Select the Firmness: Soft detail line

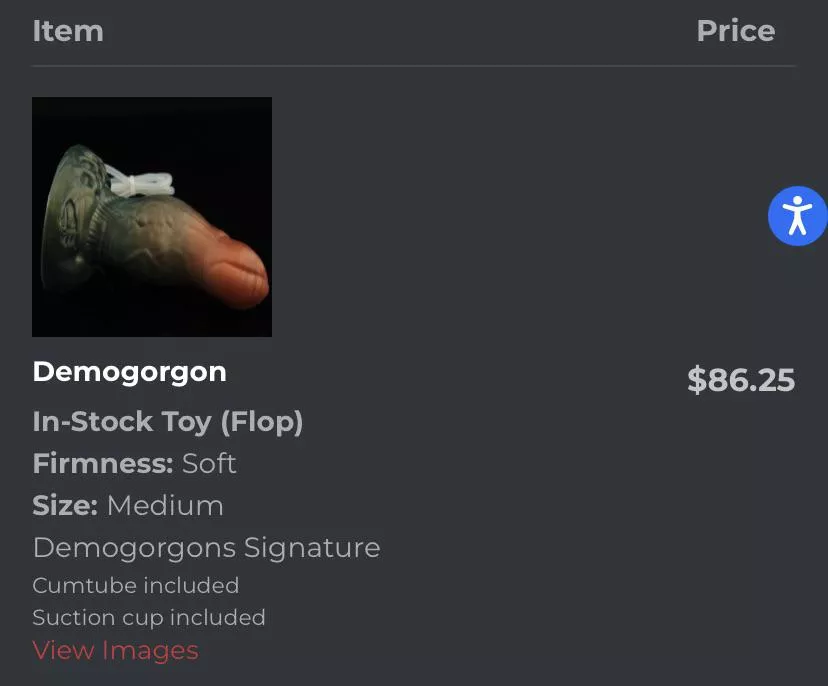click(134, 463)
